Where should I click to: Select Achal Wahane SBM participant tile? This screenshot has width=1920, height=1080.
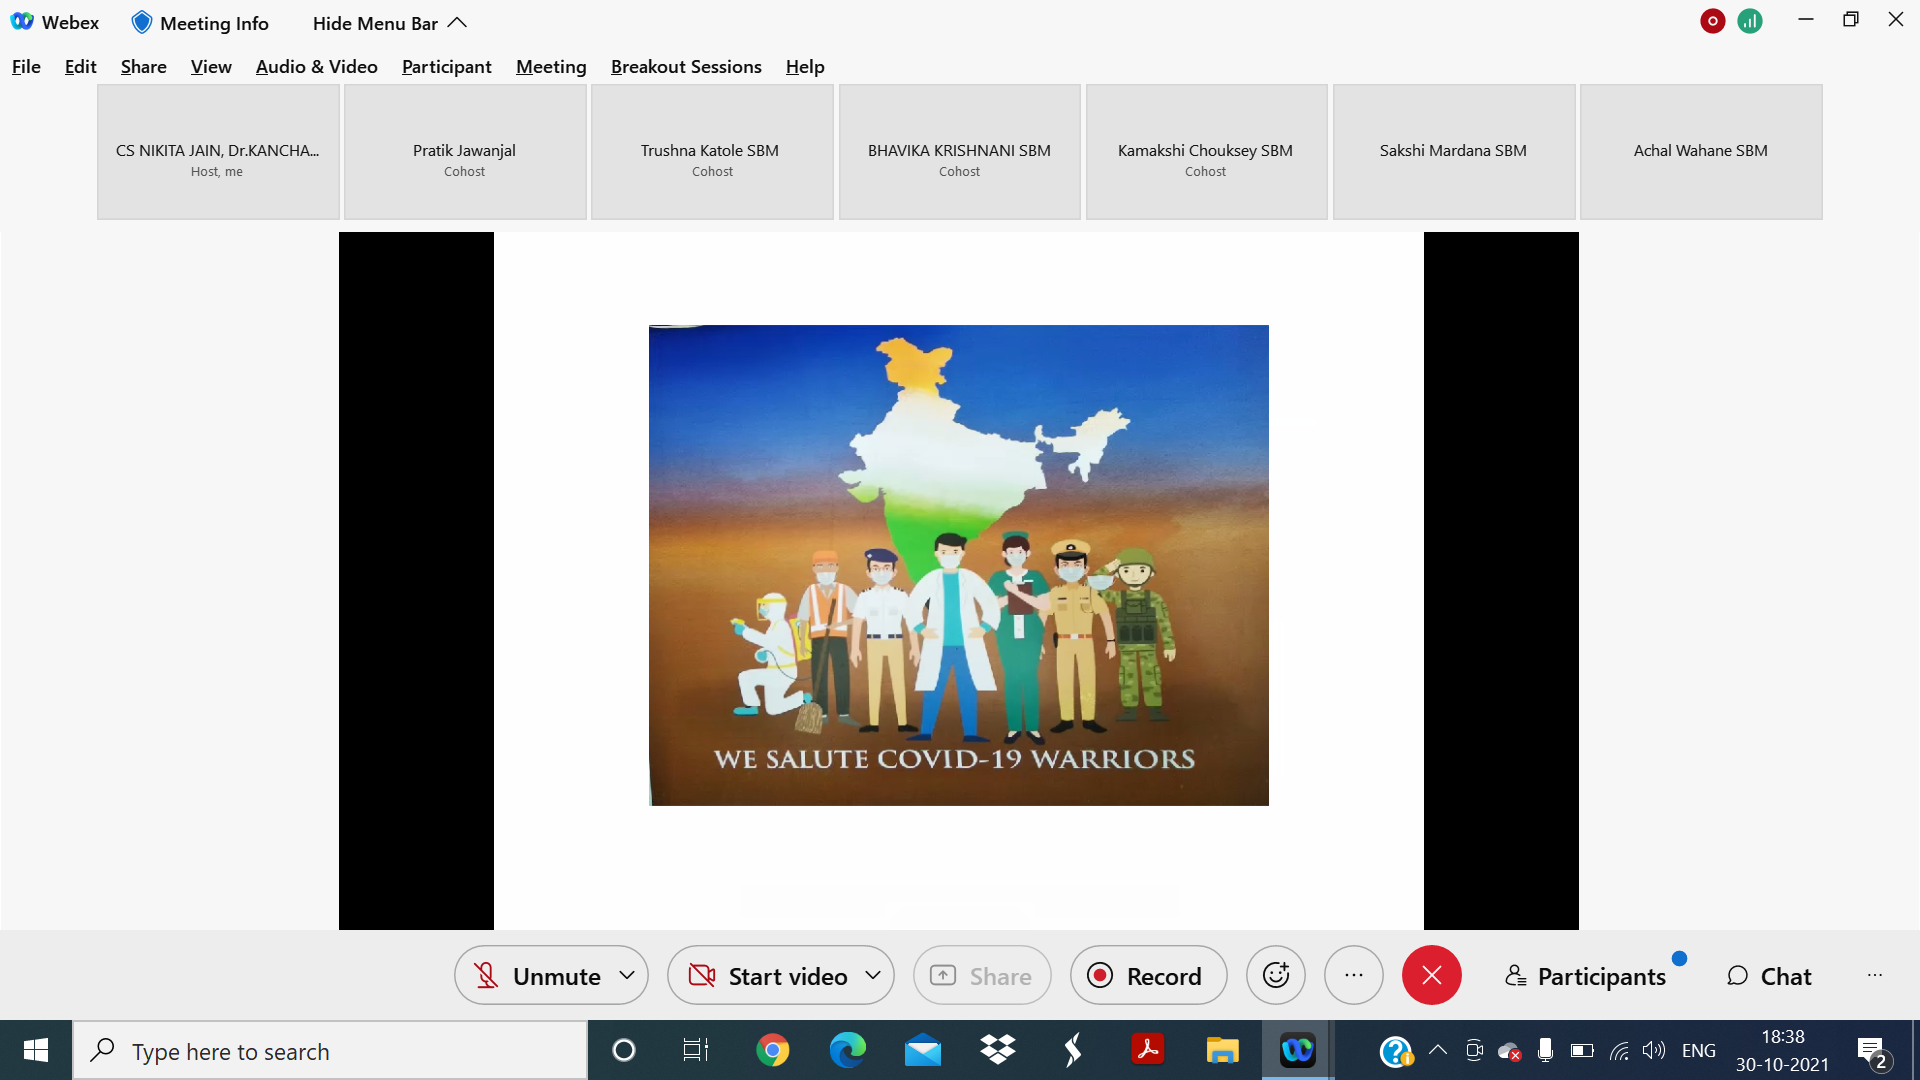pyautogui.click(x=1701, y=152)
